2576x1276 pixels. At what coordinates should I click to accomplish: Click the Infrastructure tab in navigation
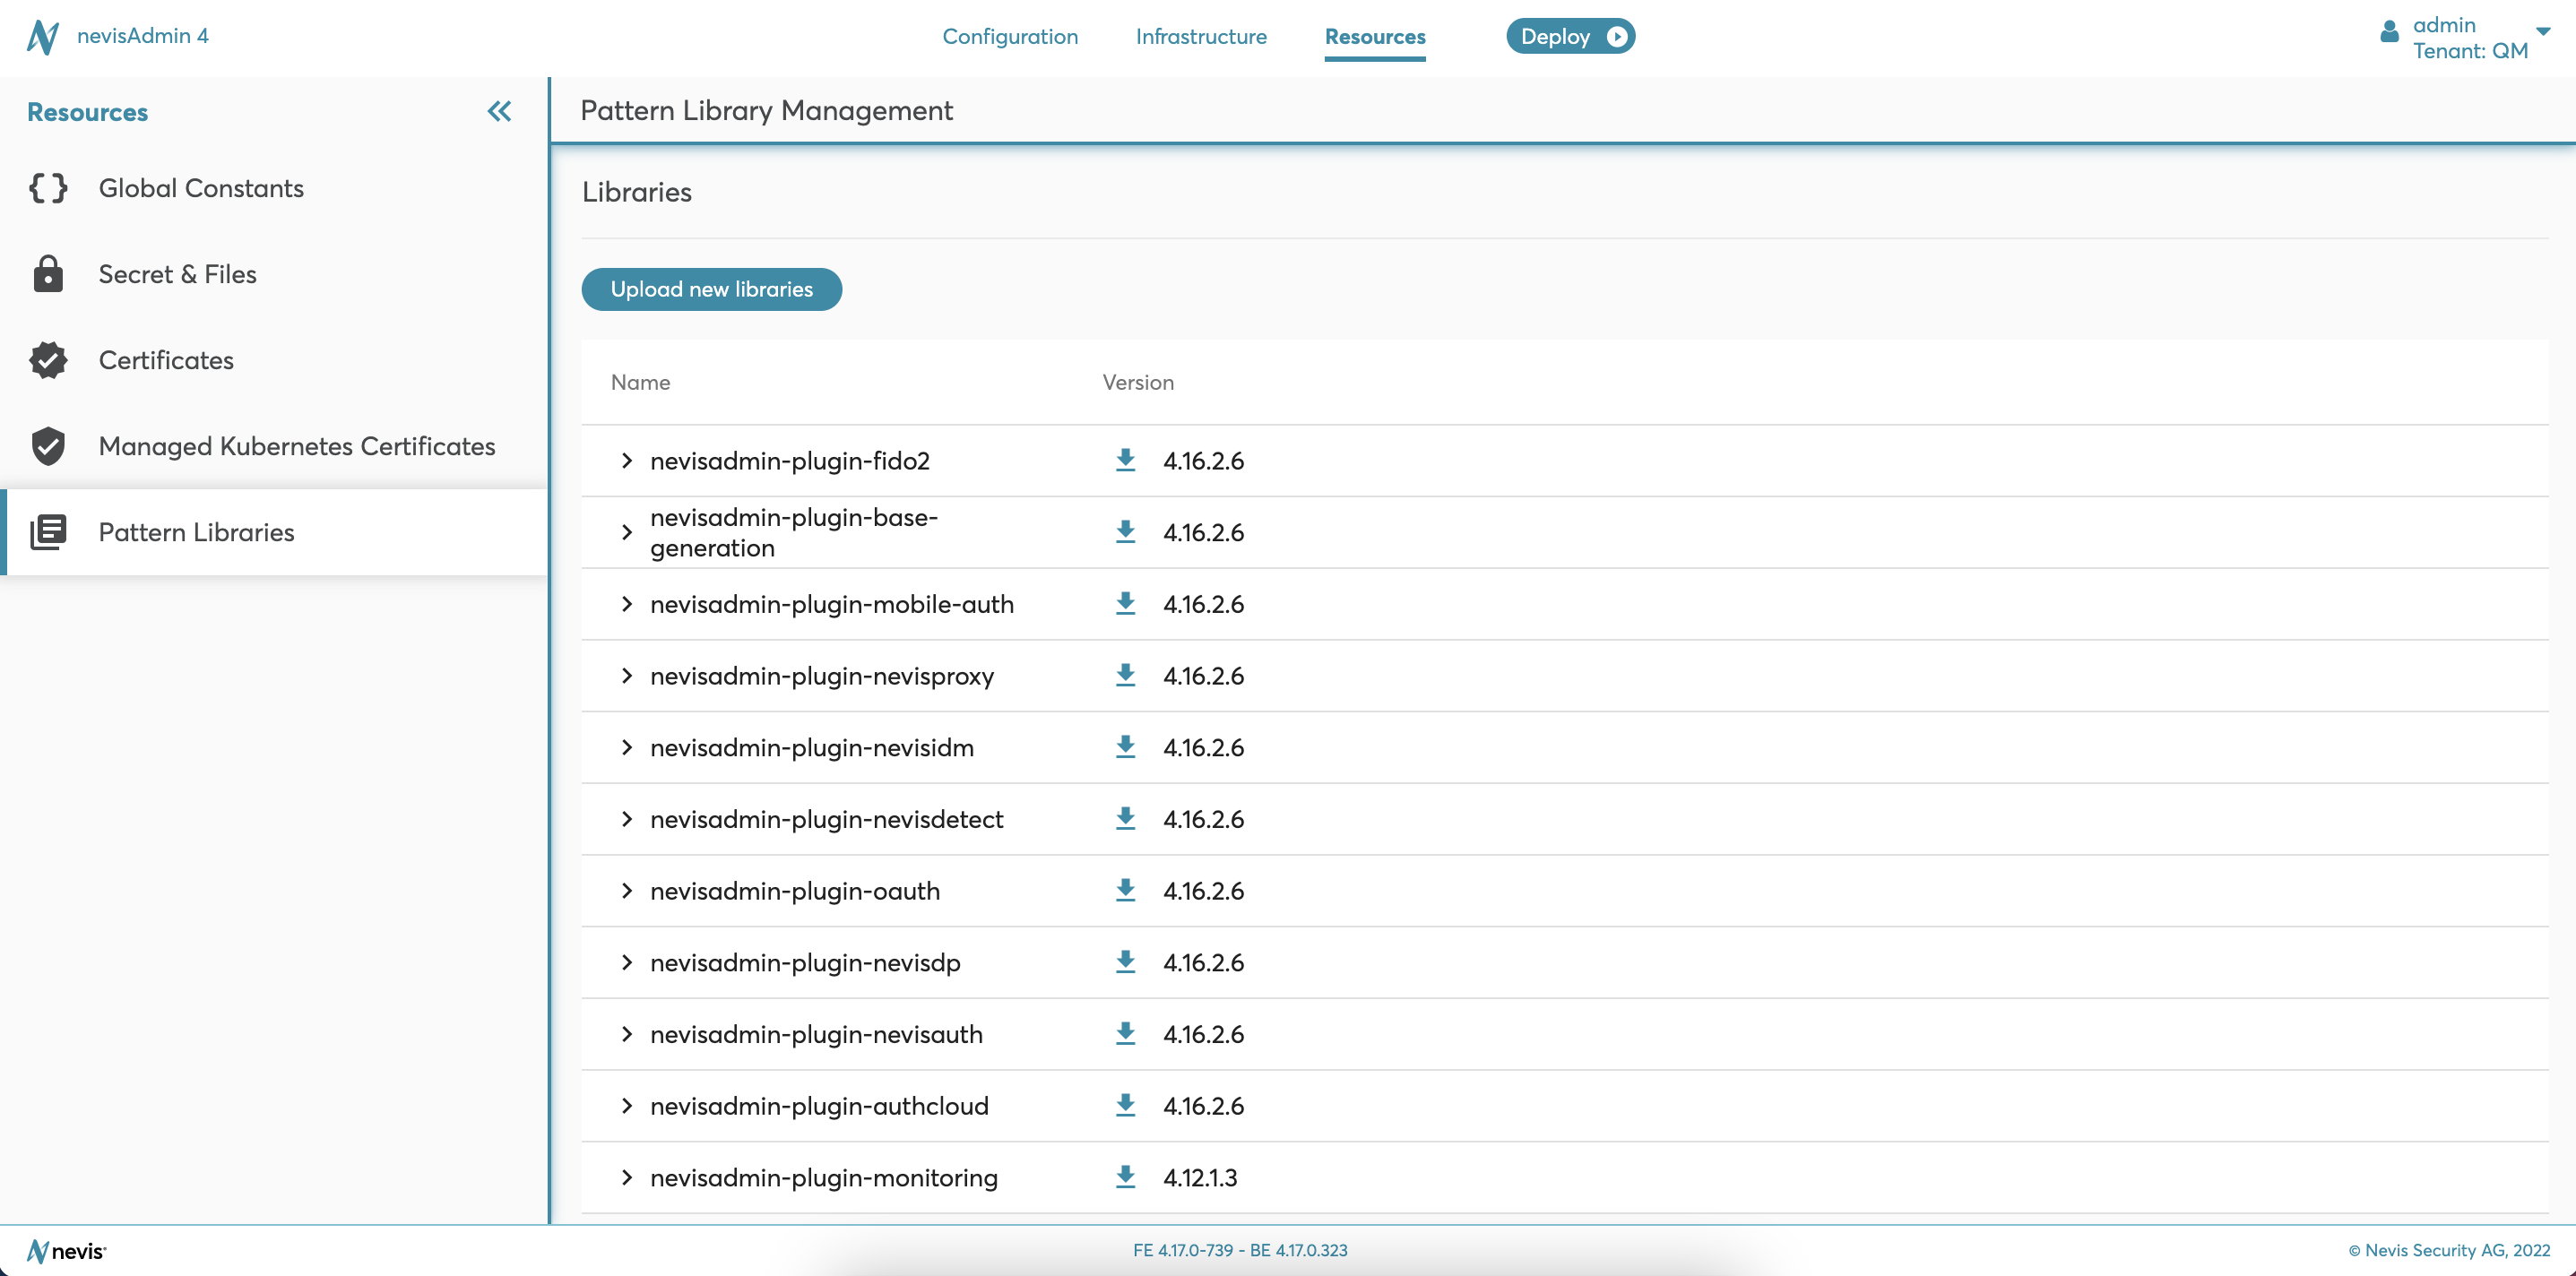coord(1201,36)
